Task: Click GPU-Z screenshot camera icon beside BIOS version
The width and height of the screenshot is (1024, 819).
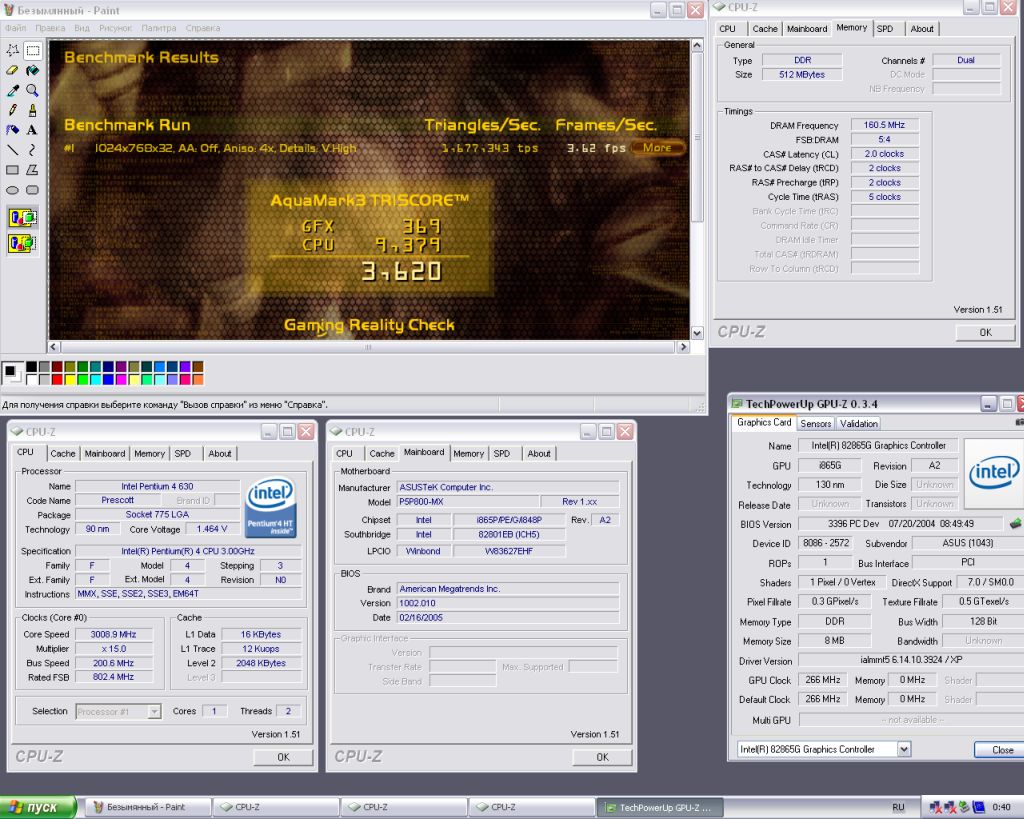Action: click(x=1016, y=523)
